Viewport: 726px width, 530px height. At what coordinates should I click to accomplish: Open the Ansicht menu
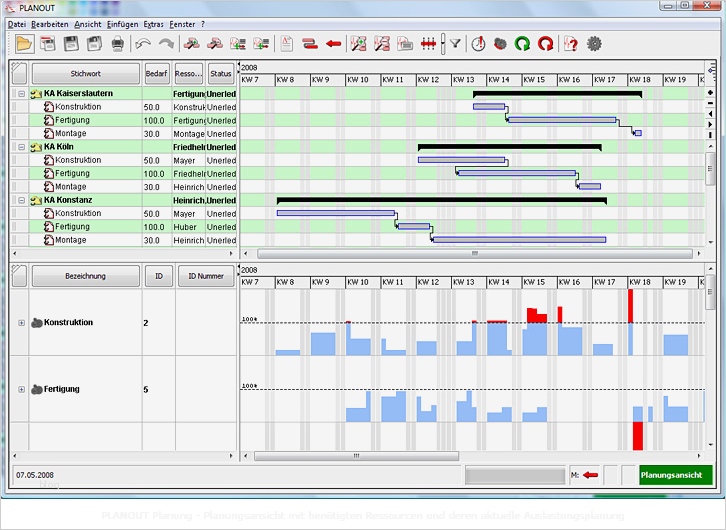point(88,24)
